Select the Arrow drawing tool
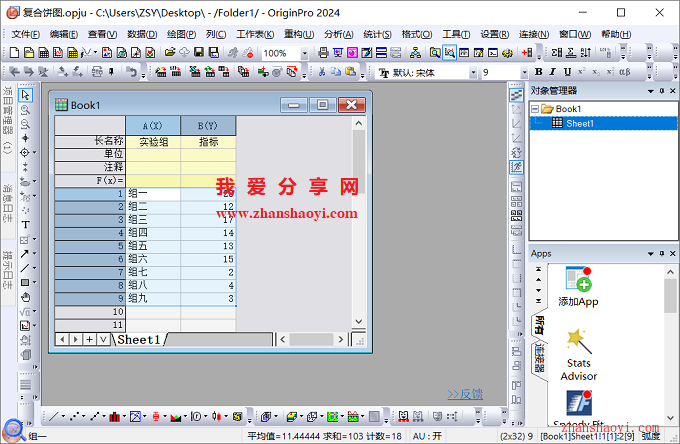Screen dimensions: 680x444 [x=25, y=254]
